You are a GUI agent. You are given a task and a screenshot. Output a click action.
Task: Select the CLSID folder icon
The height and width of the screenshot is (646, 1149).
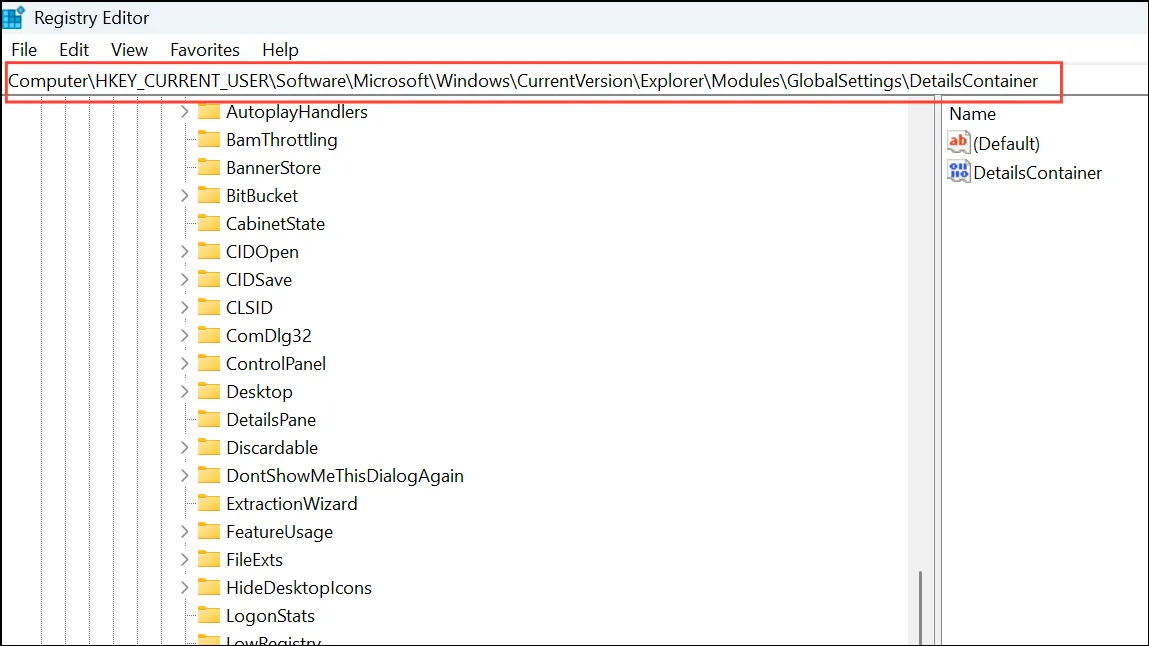click(209, 307)
